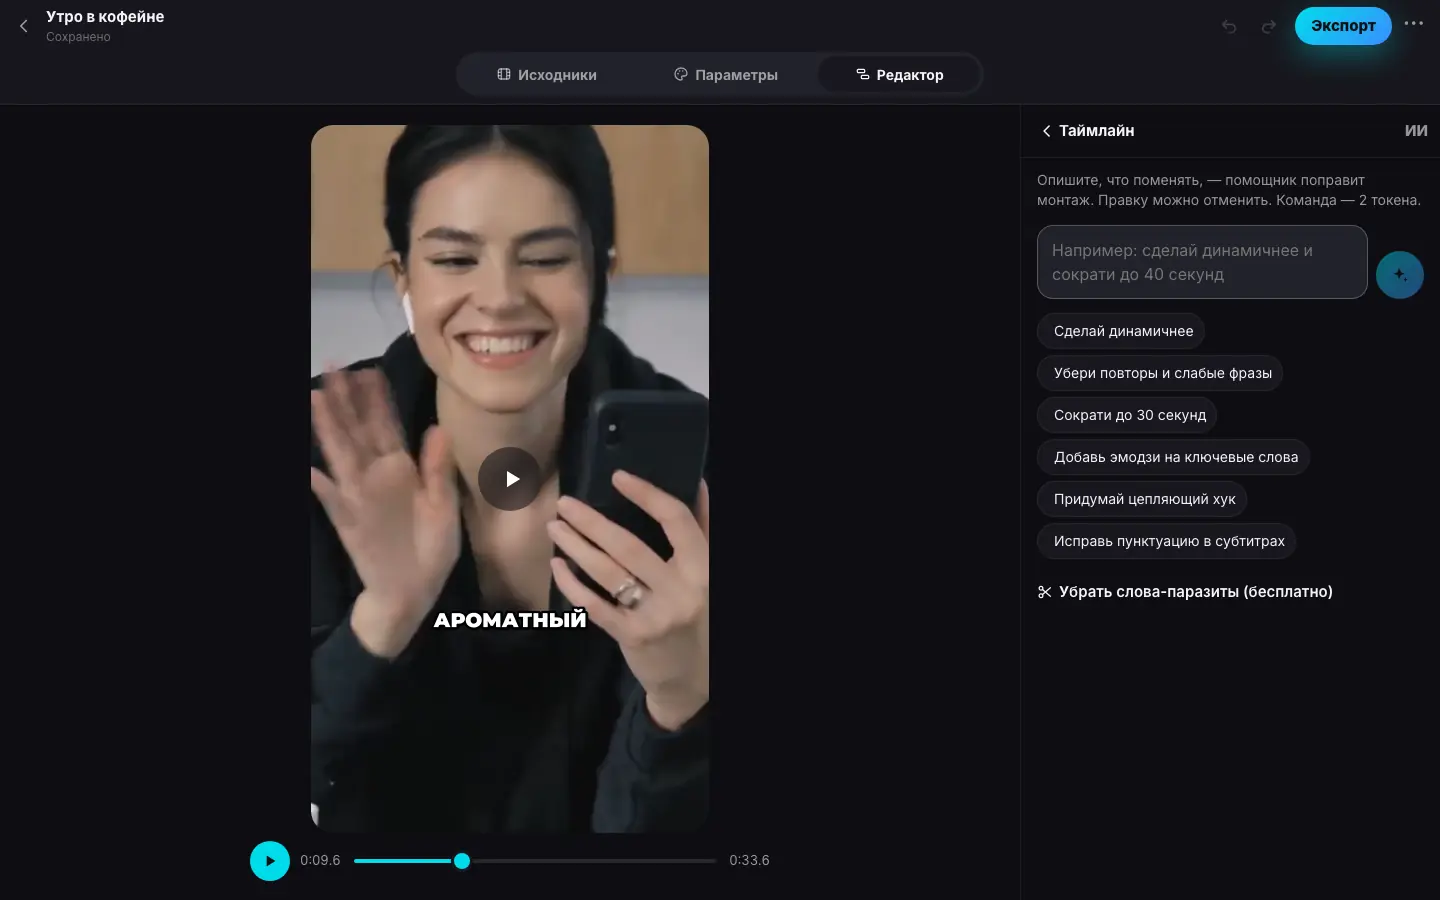Switch to the Исходники tab
This screenshot has width=1440, height=900.
point(548,75)
